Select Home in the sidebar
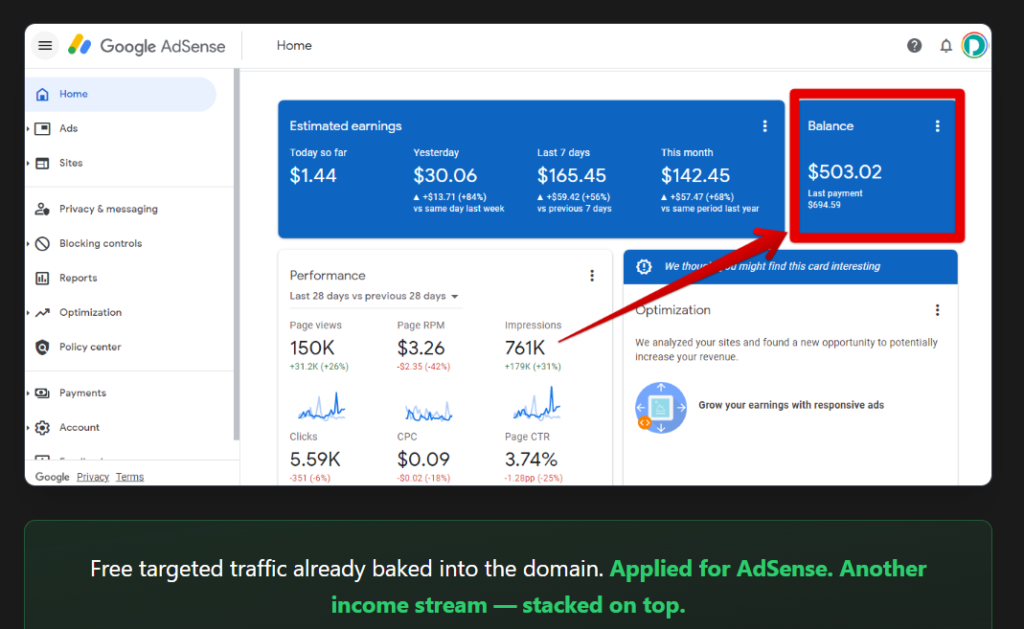This screenshot has height=629, width=1024. 73,93
